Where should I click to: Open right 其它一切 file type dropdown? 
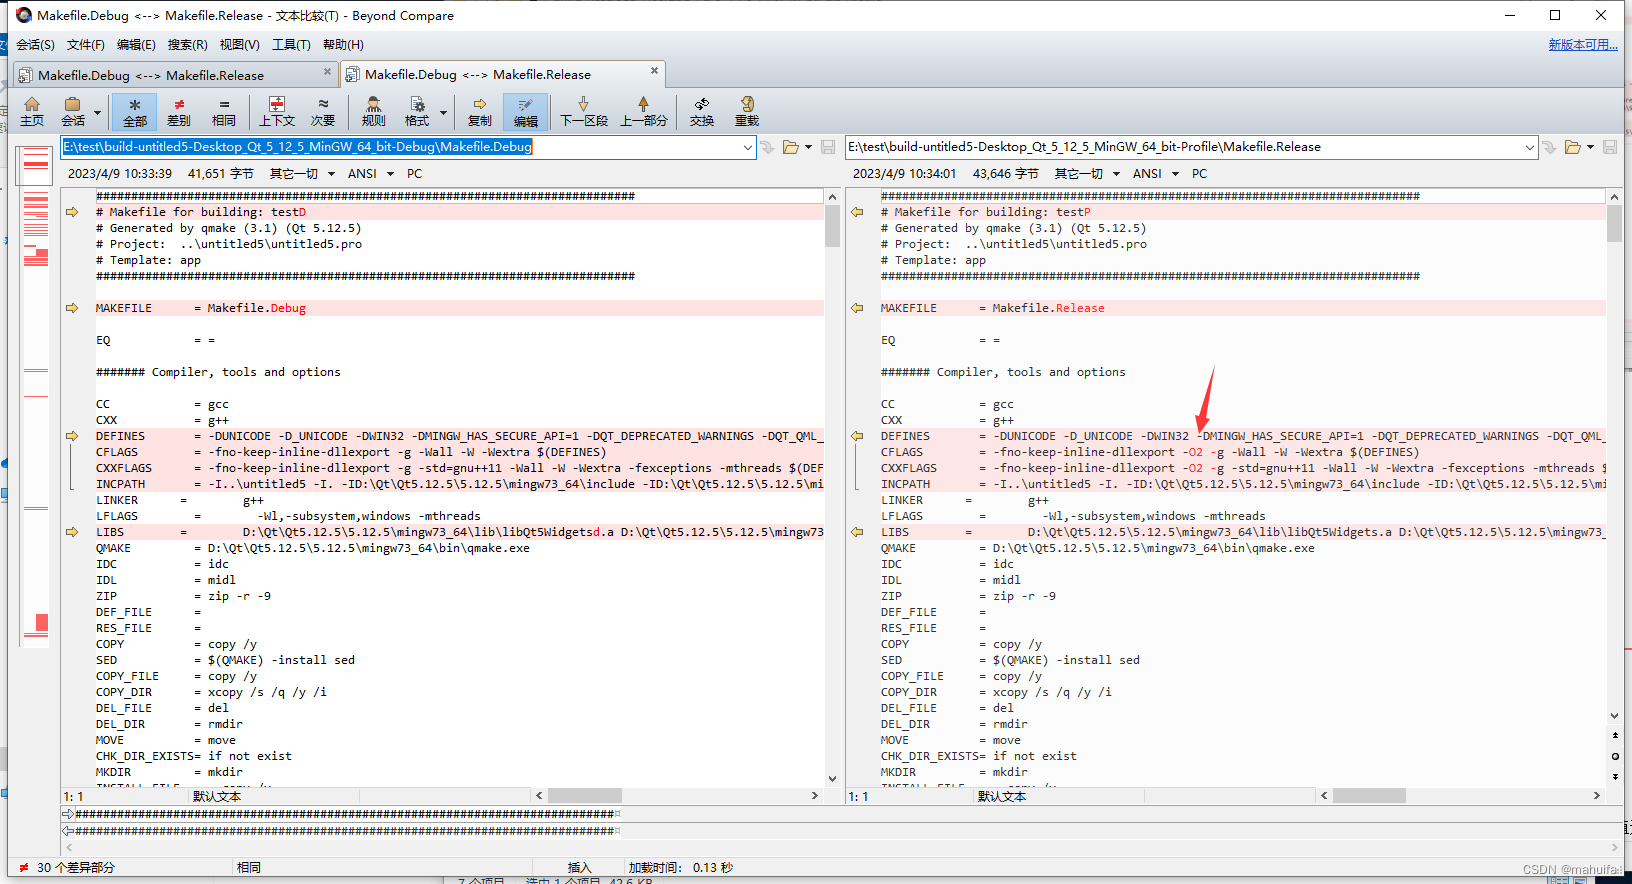point(1085,174)
